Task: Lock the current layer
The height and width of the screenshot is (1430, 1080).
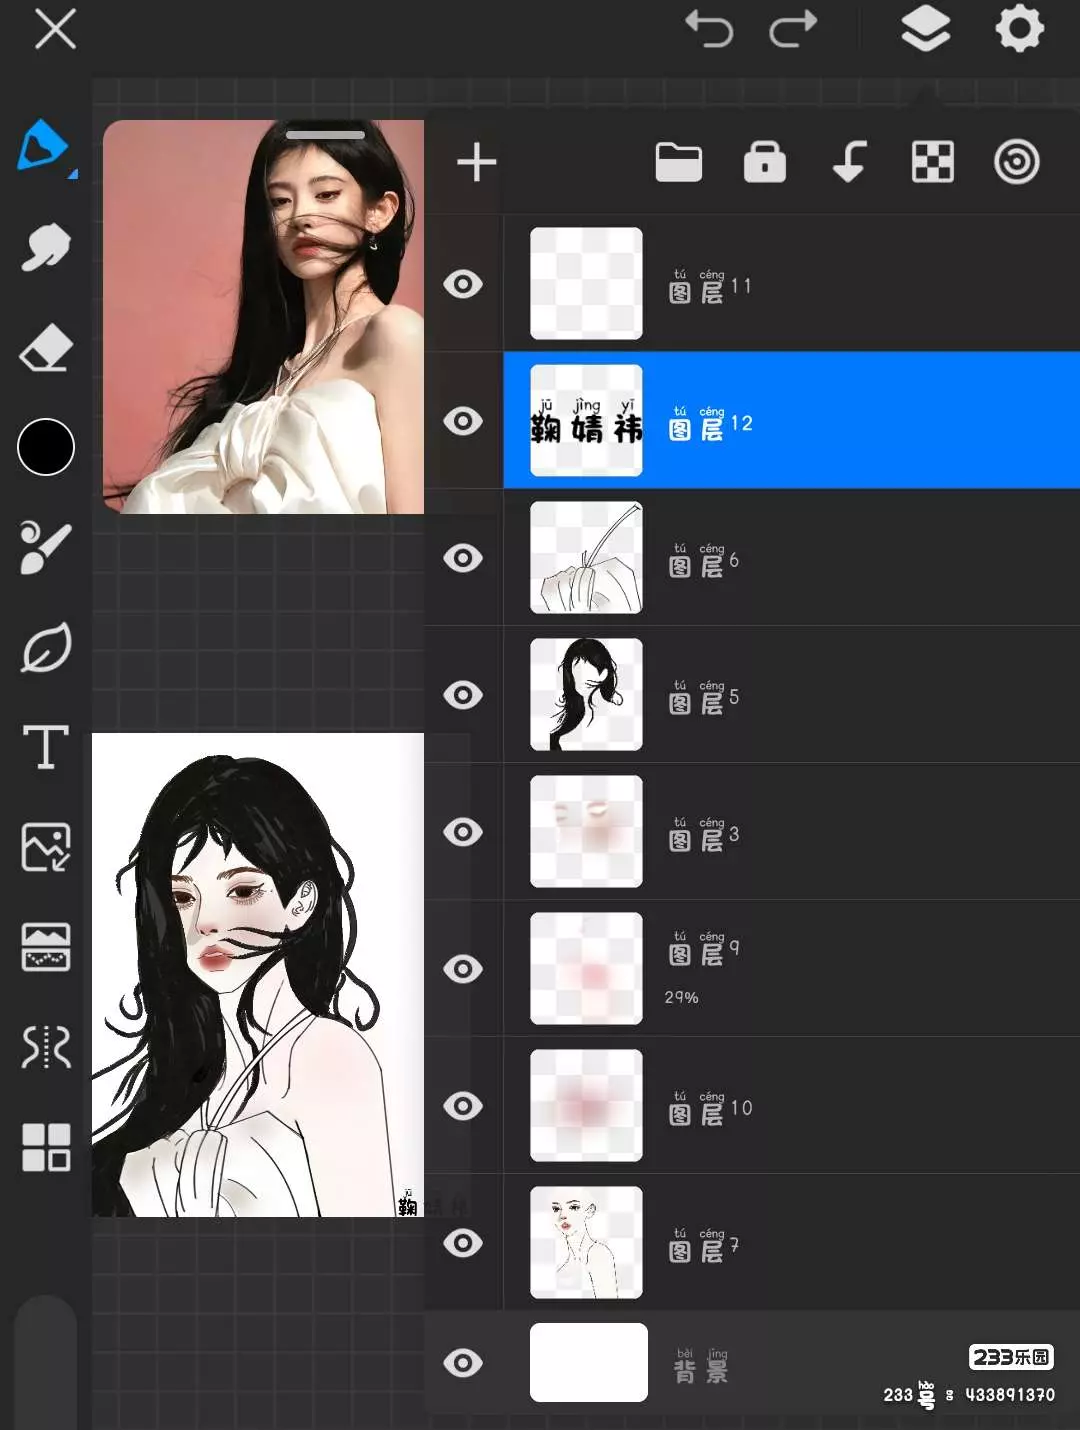Action: coord(765,162)
